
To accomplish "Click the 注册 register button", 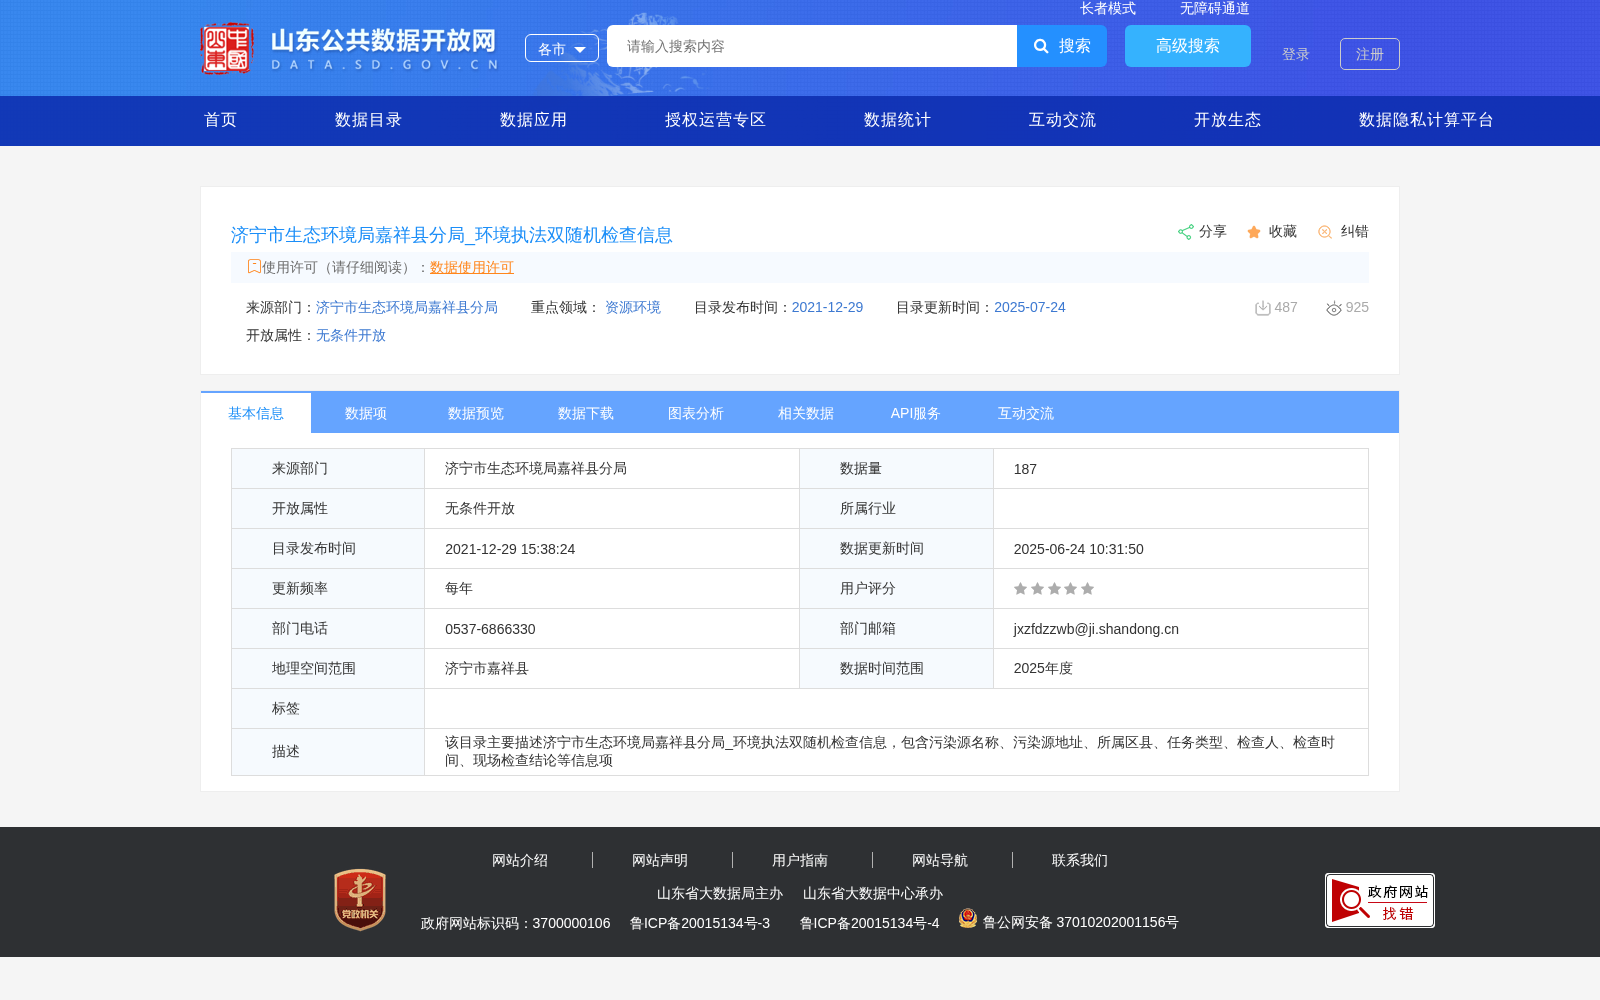I will pos(1370,54).
